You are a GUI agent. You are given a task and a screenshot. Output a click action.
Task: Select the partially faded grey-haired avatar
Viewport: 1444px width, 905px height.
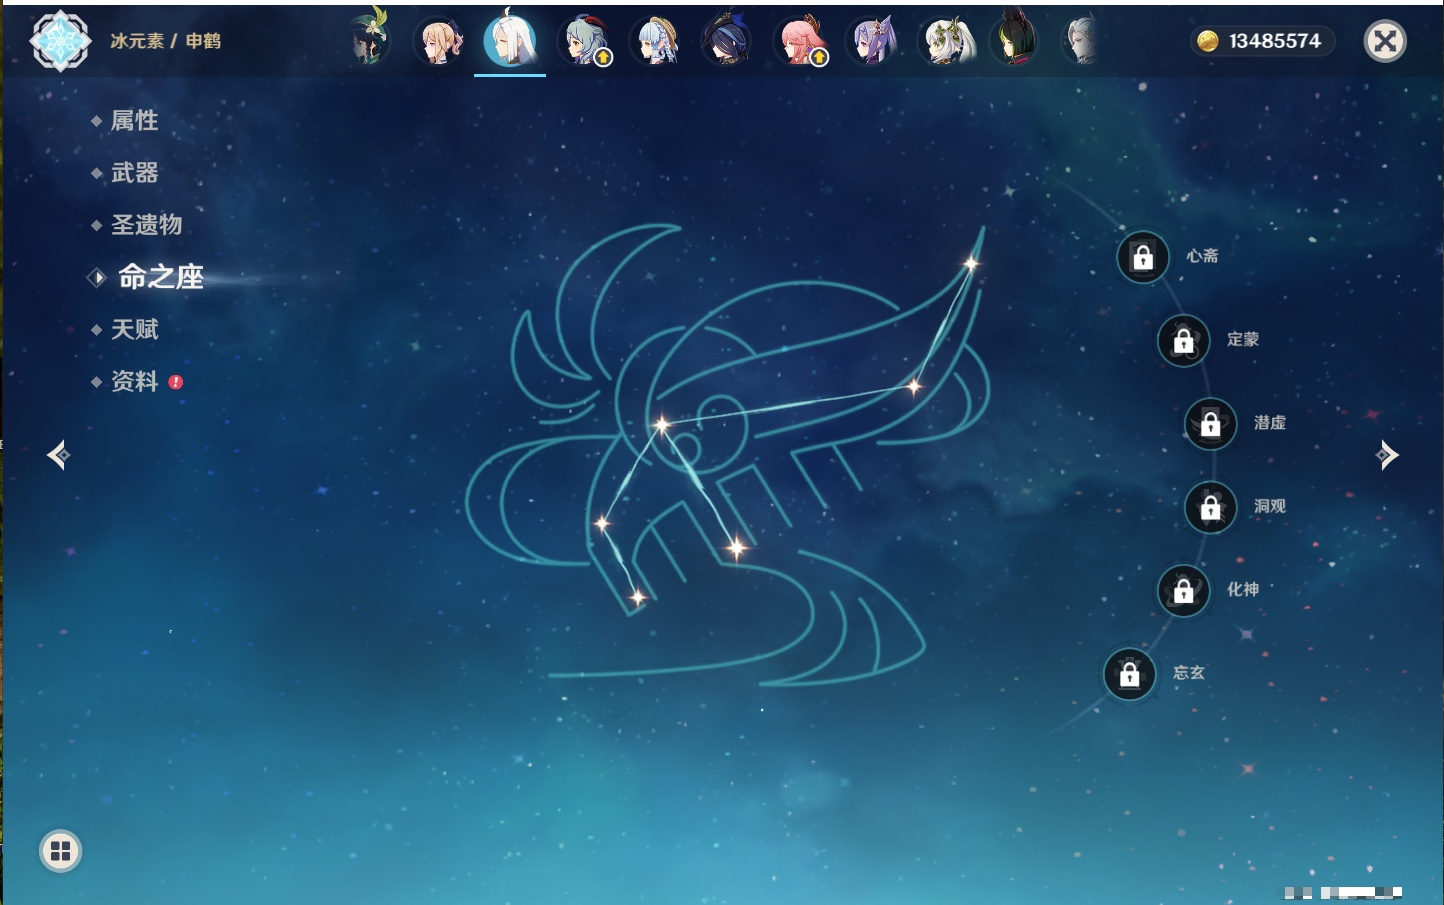[x=1082, y=41]
